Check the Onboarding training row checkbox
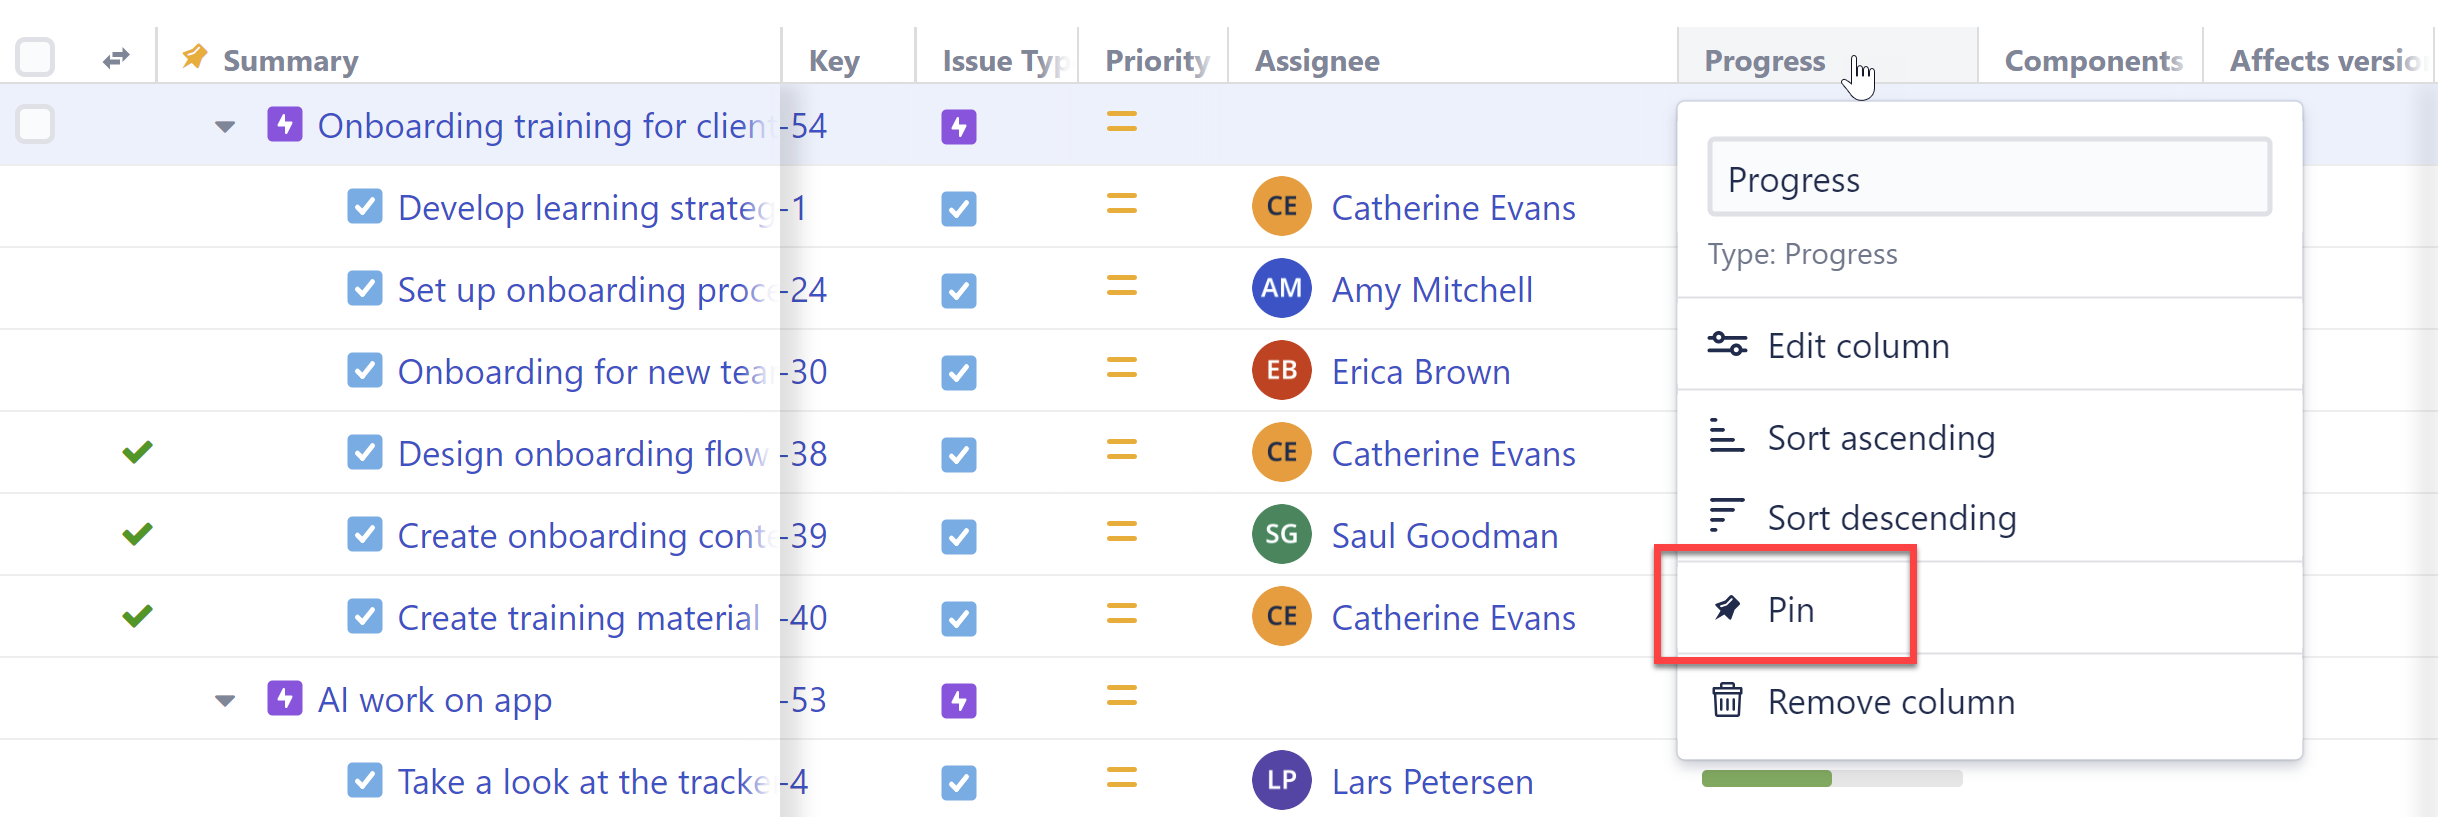2438x817 pixels. tap(35, 125)
